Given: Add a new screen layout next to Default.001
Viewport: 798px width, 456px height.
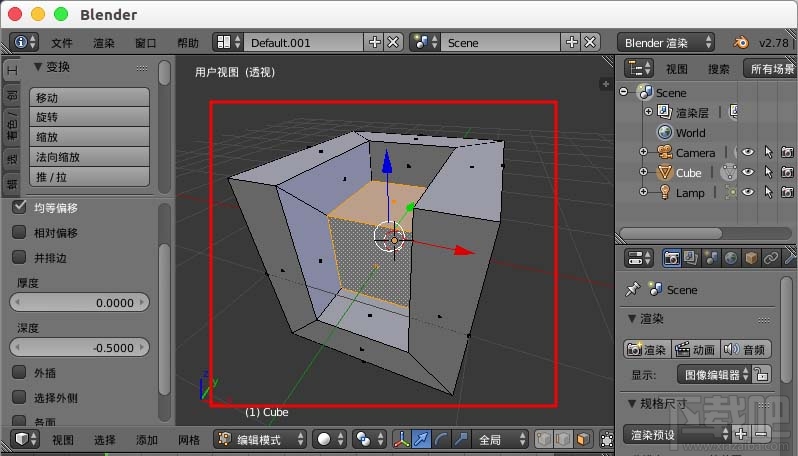Looking at the screenshot, I should [374, 42].
